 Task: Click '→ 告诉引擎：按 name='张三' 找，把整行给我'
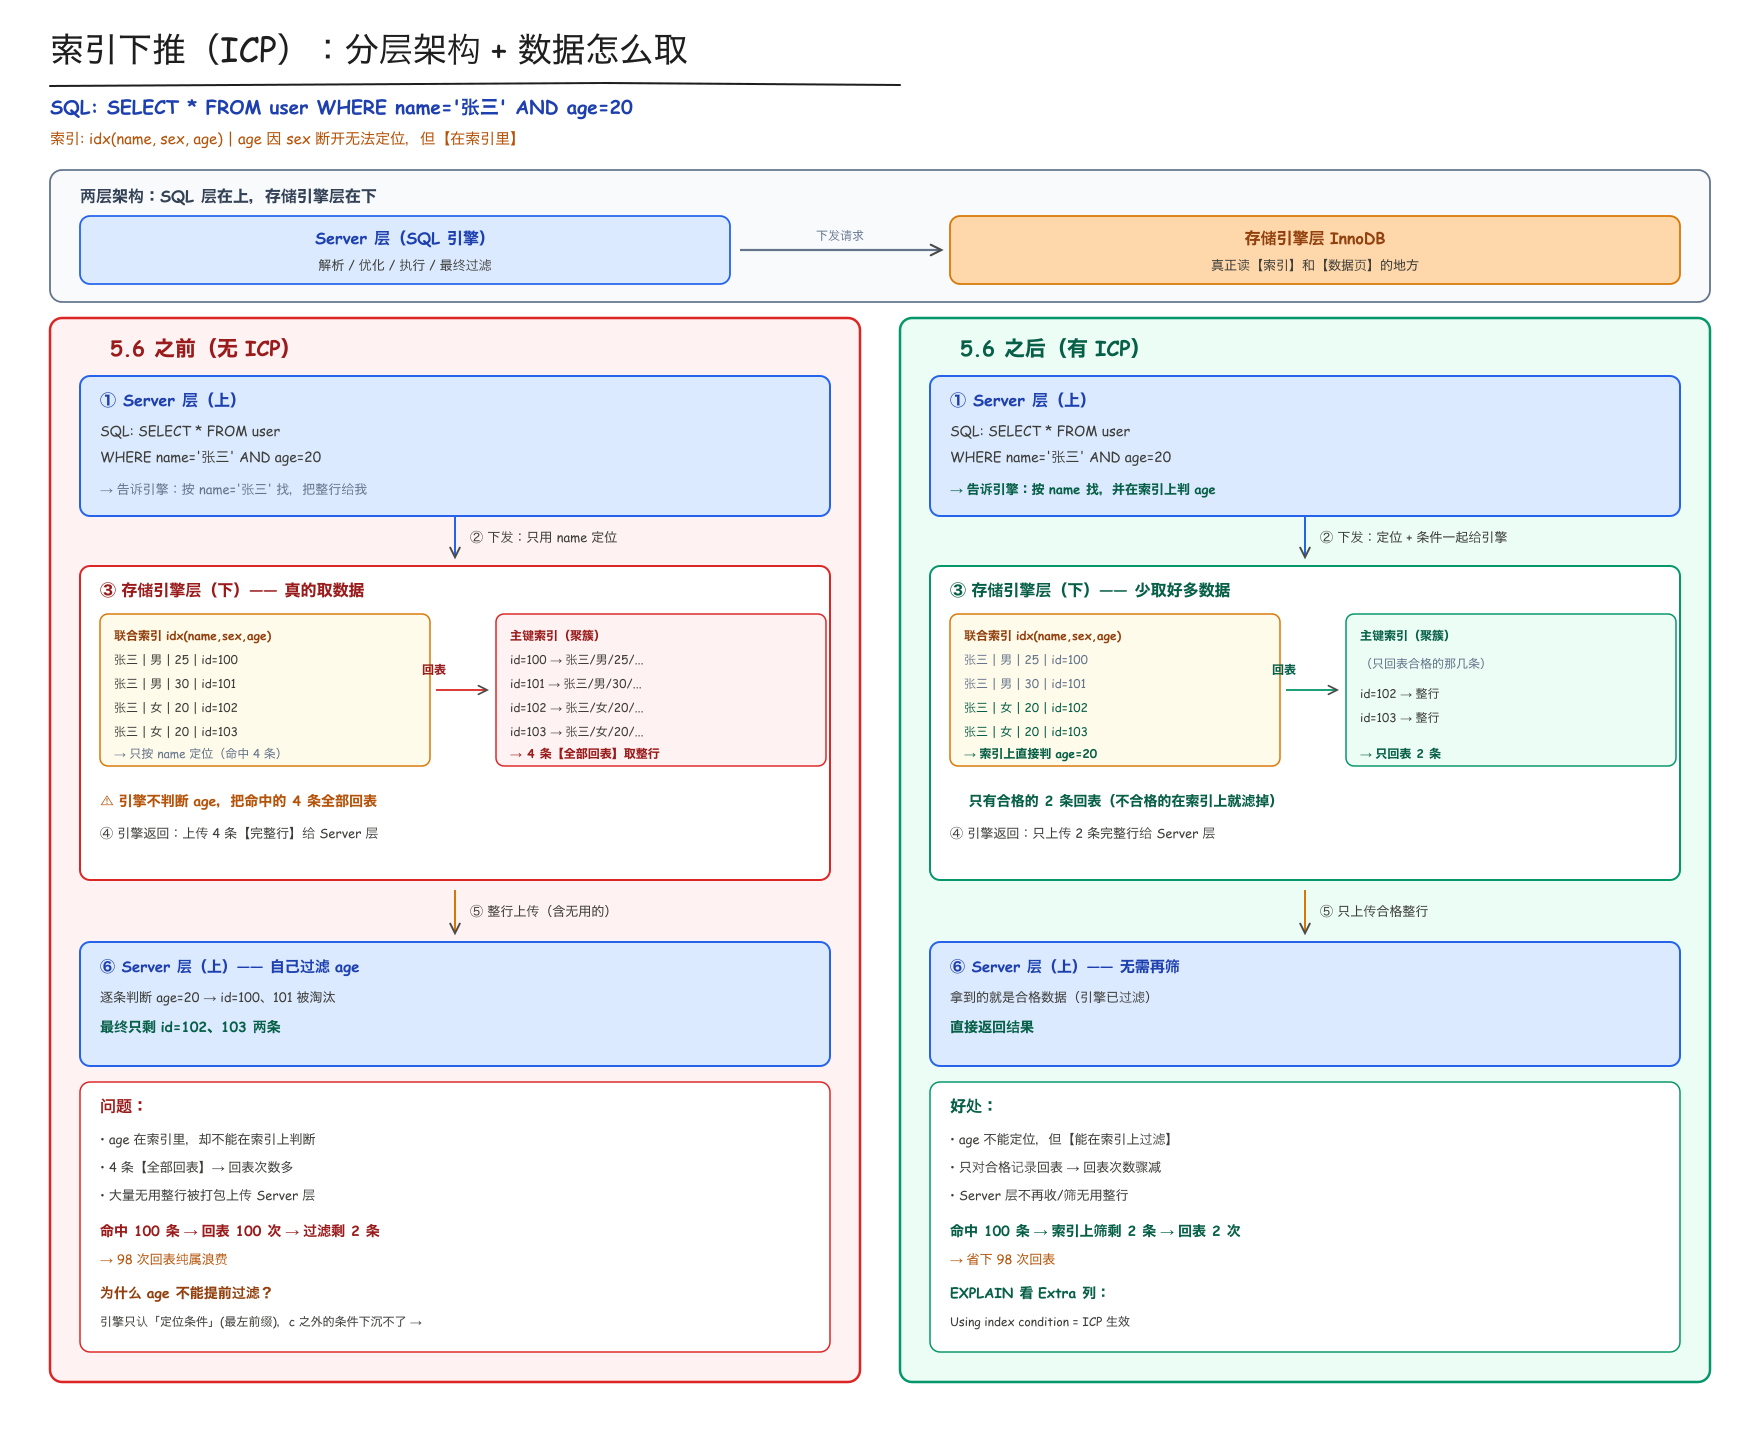[x=233, y=489]
